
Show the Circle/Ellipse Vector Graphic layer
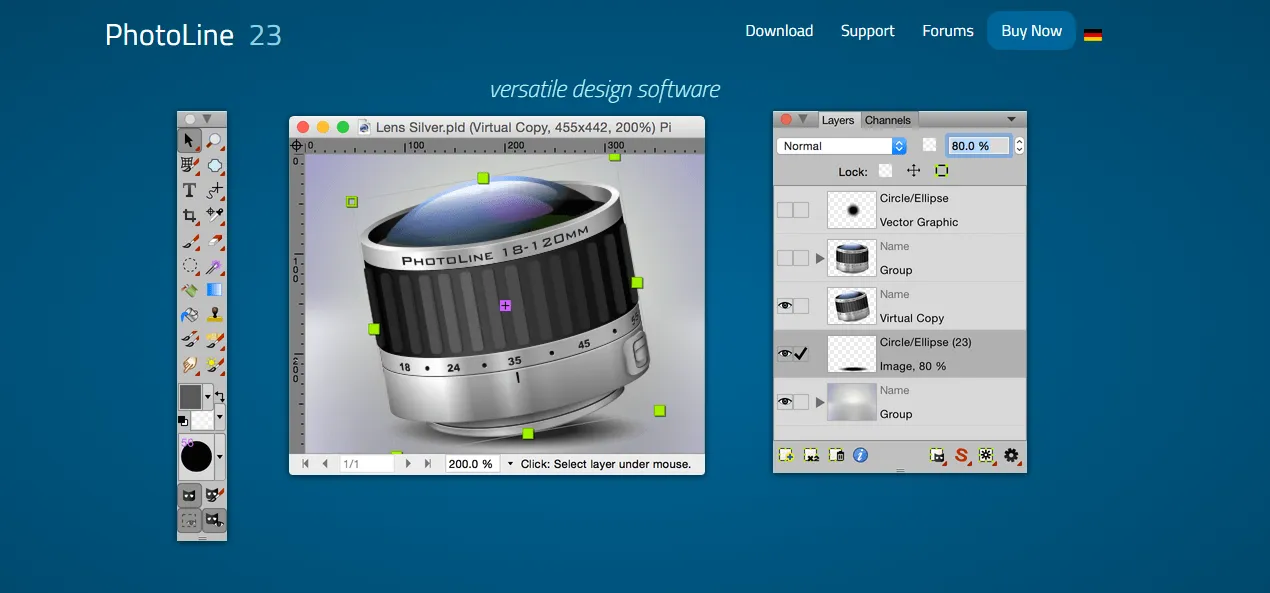tap(785, 210)
